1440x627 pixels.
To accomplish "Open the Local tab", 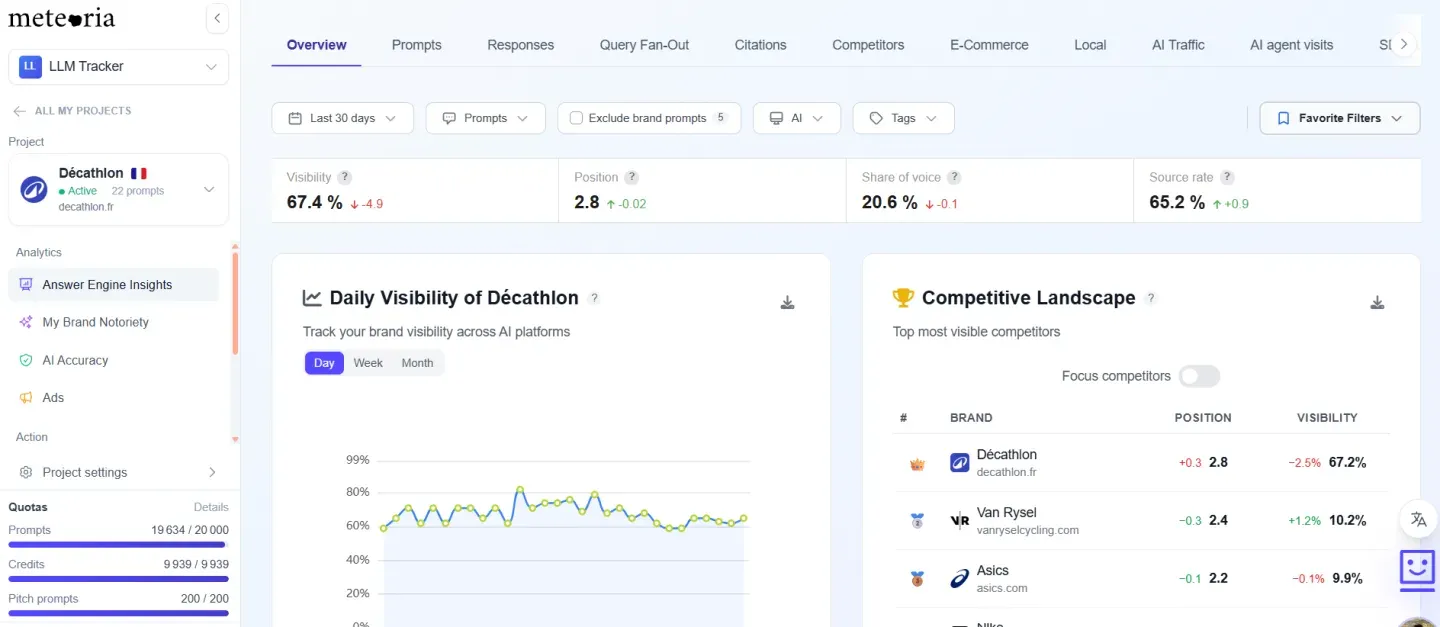I will coord(1090,45).
